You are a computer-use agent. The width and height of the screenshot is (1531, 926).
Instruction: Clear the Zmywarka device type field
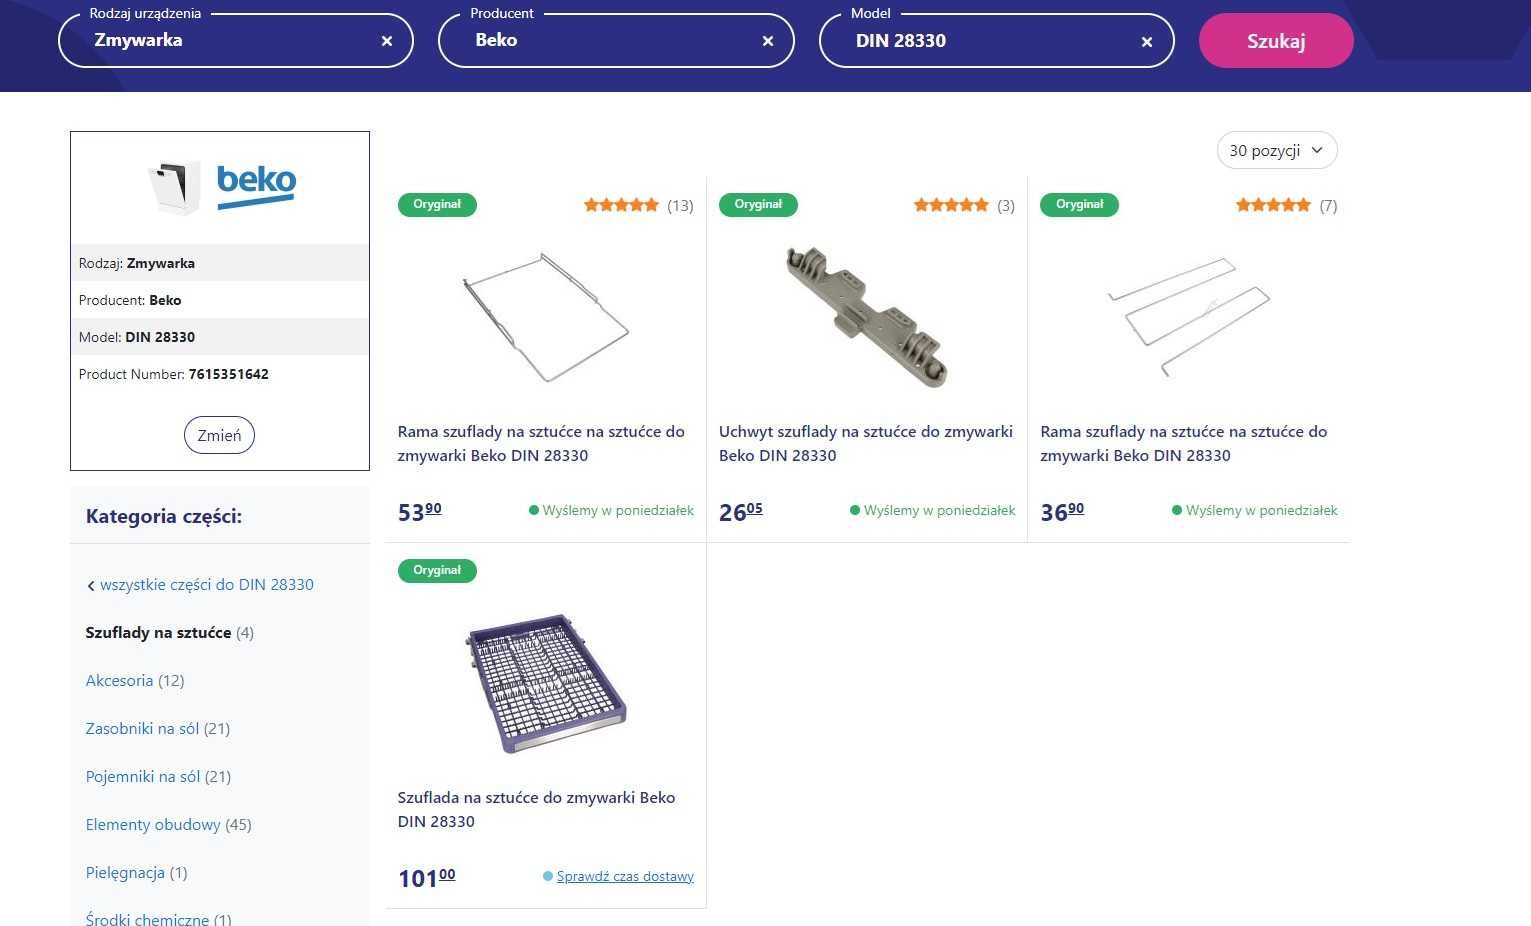387,41
